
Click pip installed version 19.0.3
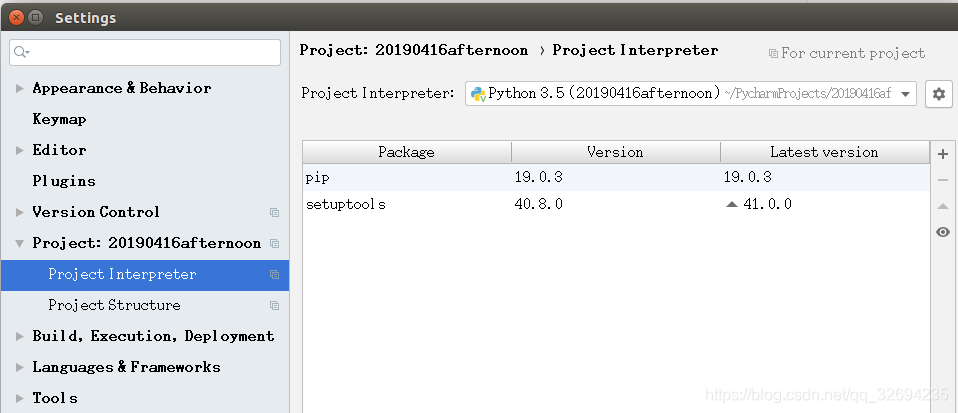pos(538,177)
